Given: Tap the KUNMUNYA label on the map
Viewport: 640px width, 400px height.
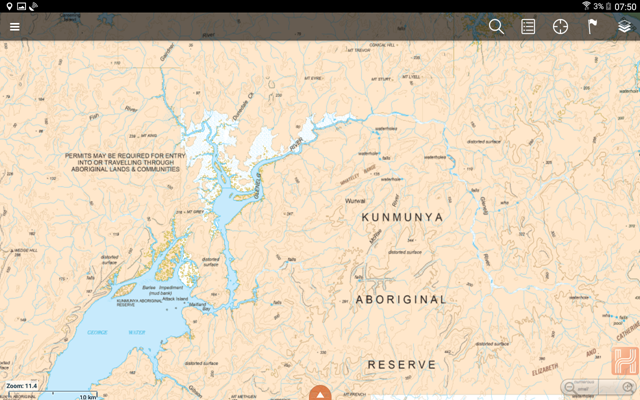Looking at the screenshot, I should [x=402, y=217].
